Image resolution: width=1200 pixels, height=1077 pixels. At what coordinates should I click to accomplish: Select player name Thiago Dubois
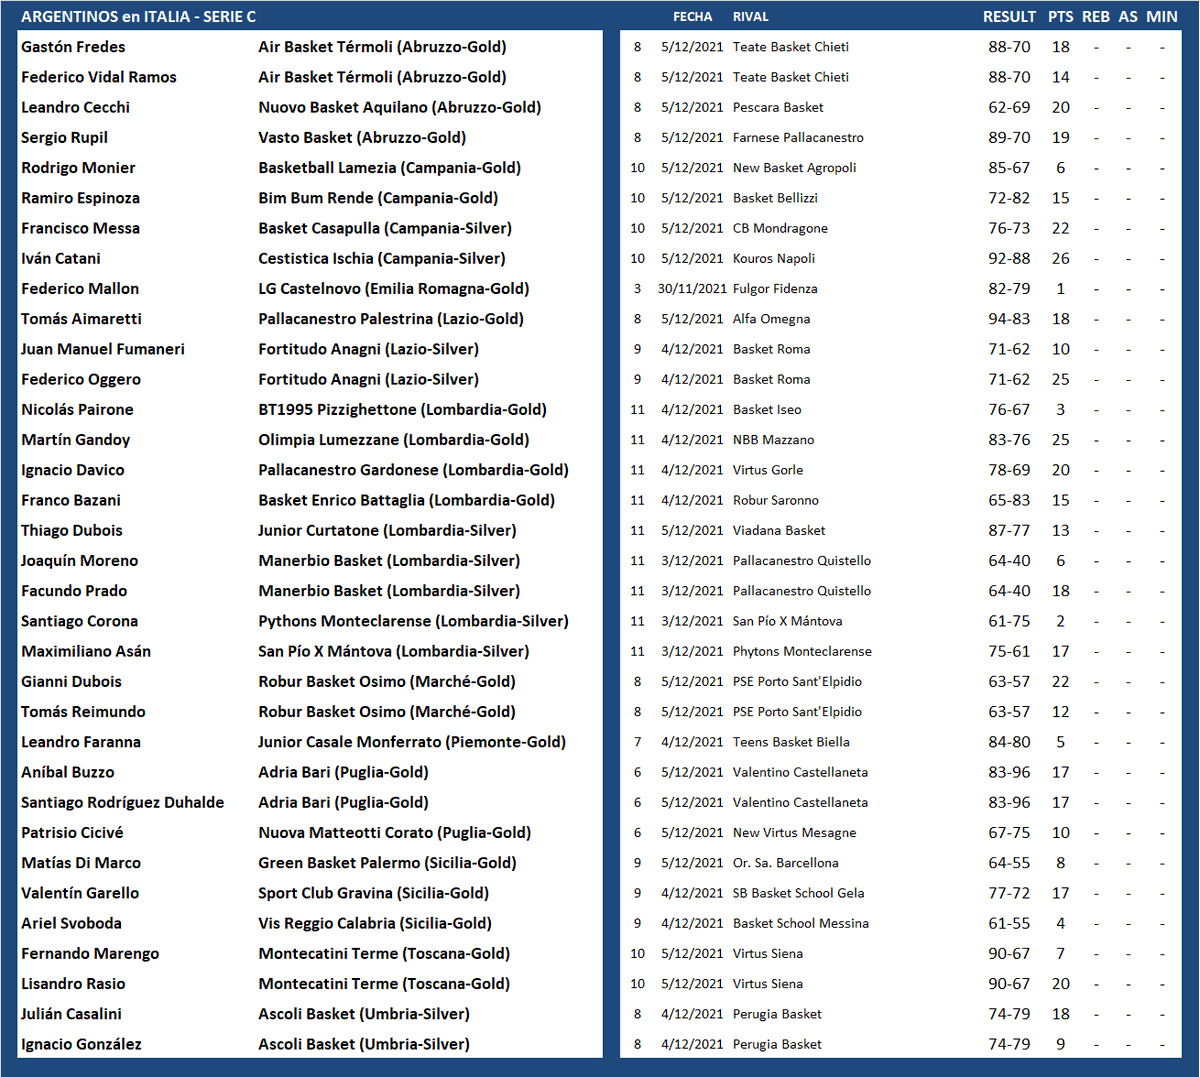coord(72,530)
